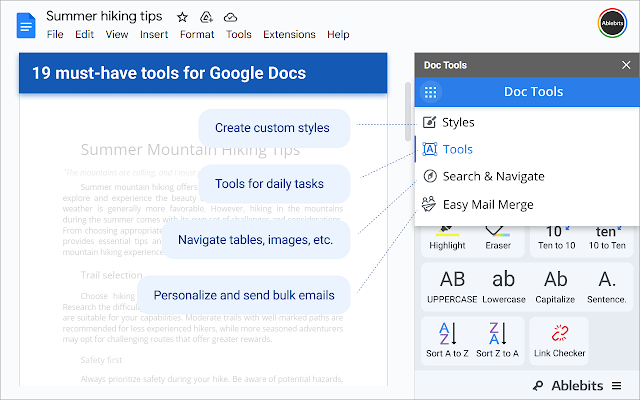Open the Extensions menu
Image resolution: width=640 pixels, height=400 pixels.
289,34
